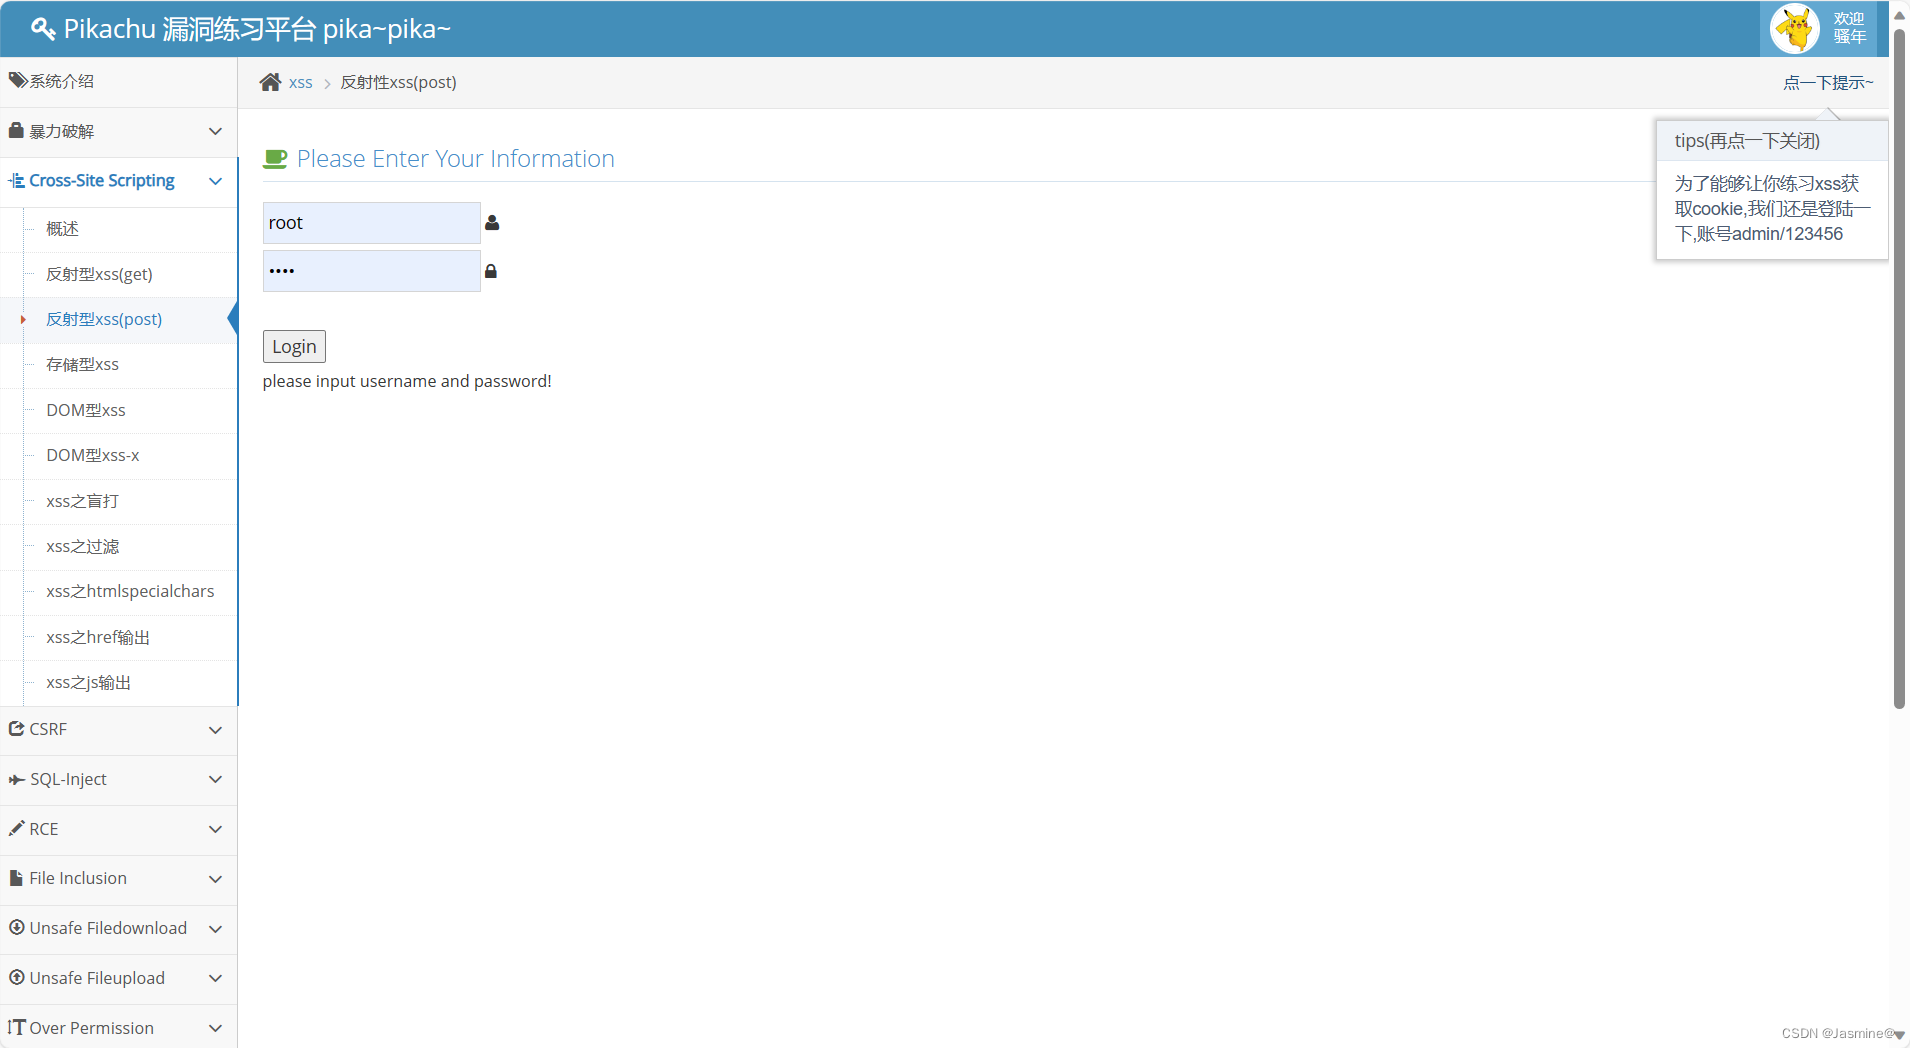Click the scrollbar up arrow
This screenshot has width=1910, height=1048.
pyautogui.click(x=1899, y=15)
